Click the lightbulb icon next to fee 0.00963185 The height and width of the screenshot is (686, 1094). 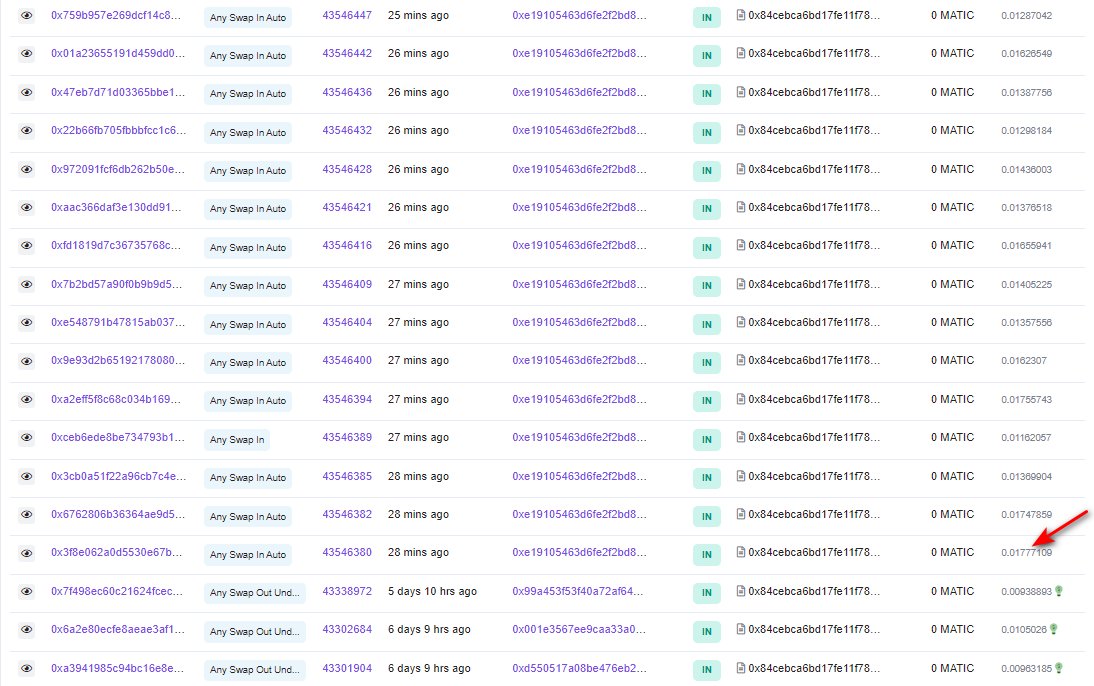point(1058,668)
